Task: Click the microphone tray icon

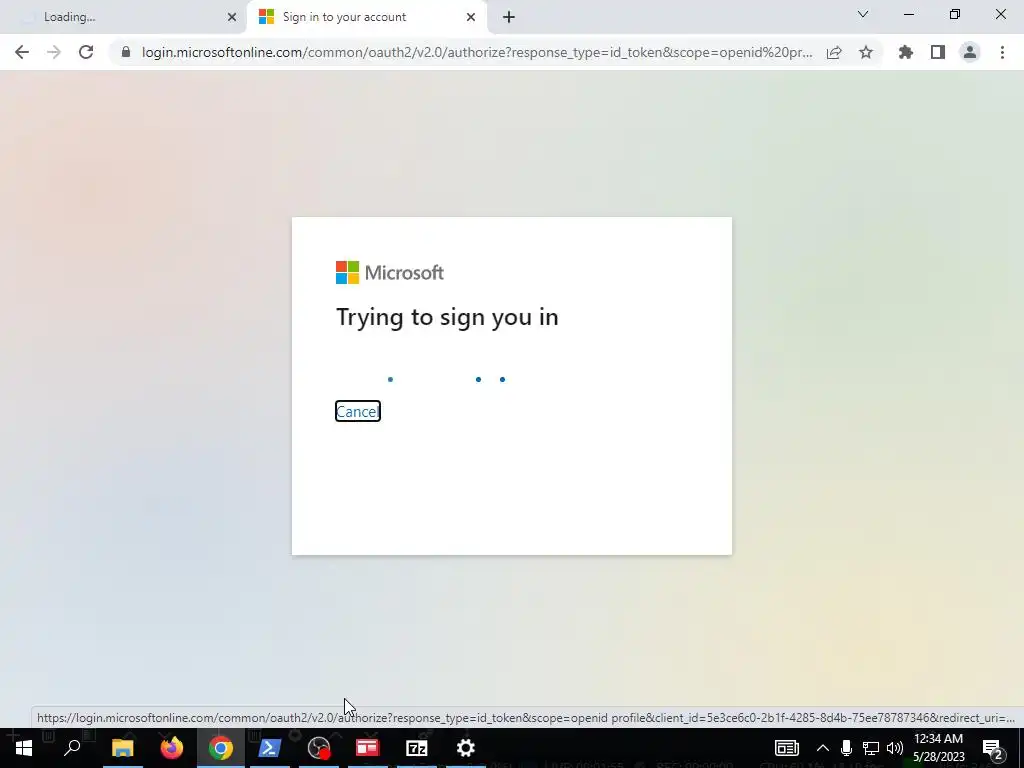Action: (846, 748)
